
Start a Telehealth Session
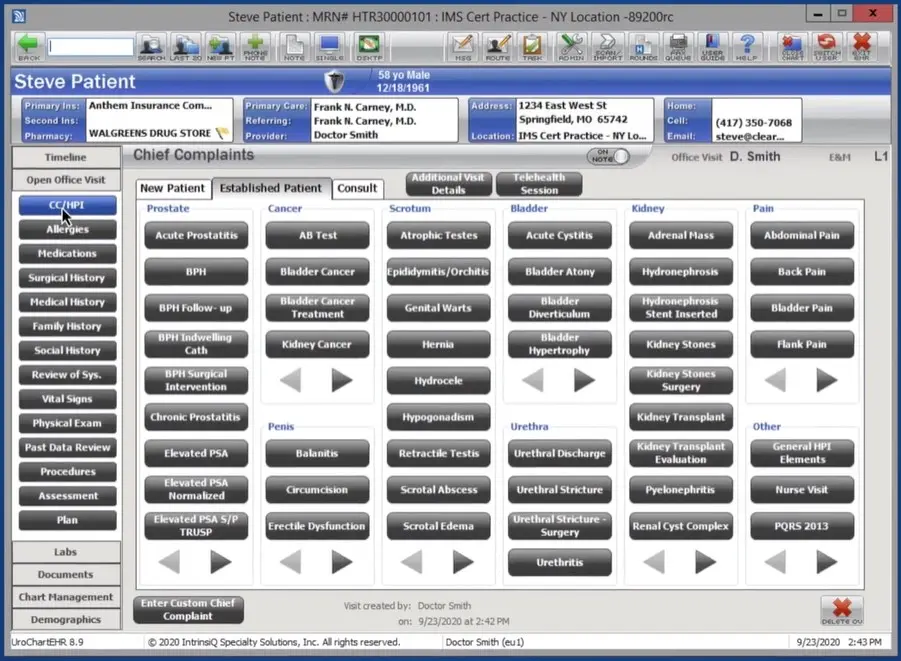click(539, 183)
